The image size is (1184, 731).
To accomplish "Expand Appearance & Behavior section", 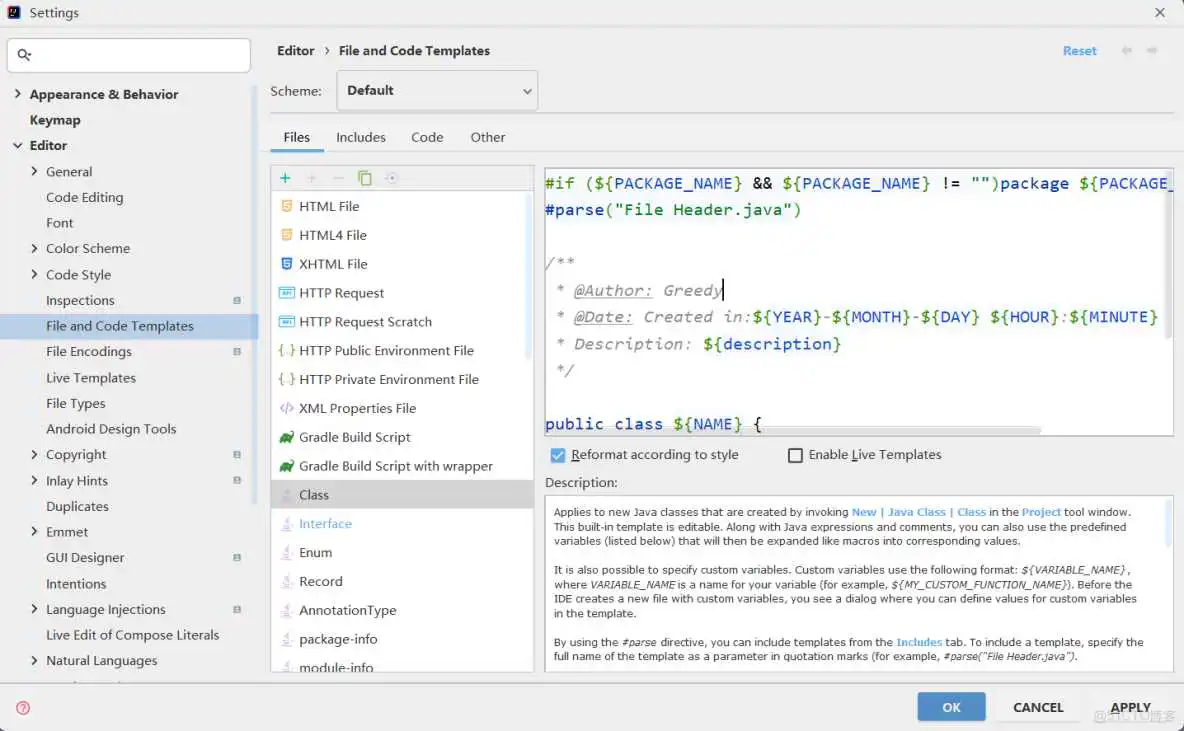I will 18,94.
